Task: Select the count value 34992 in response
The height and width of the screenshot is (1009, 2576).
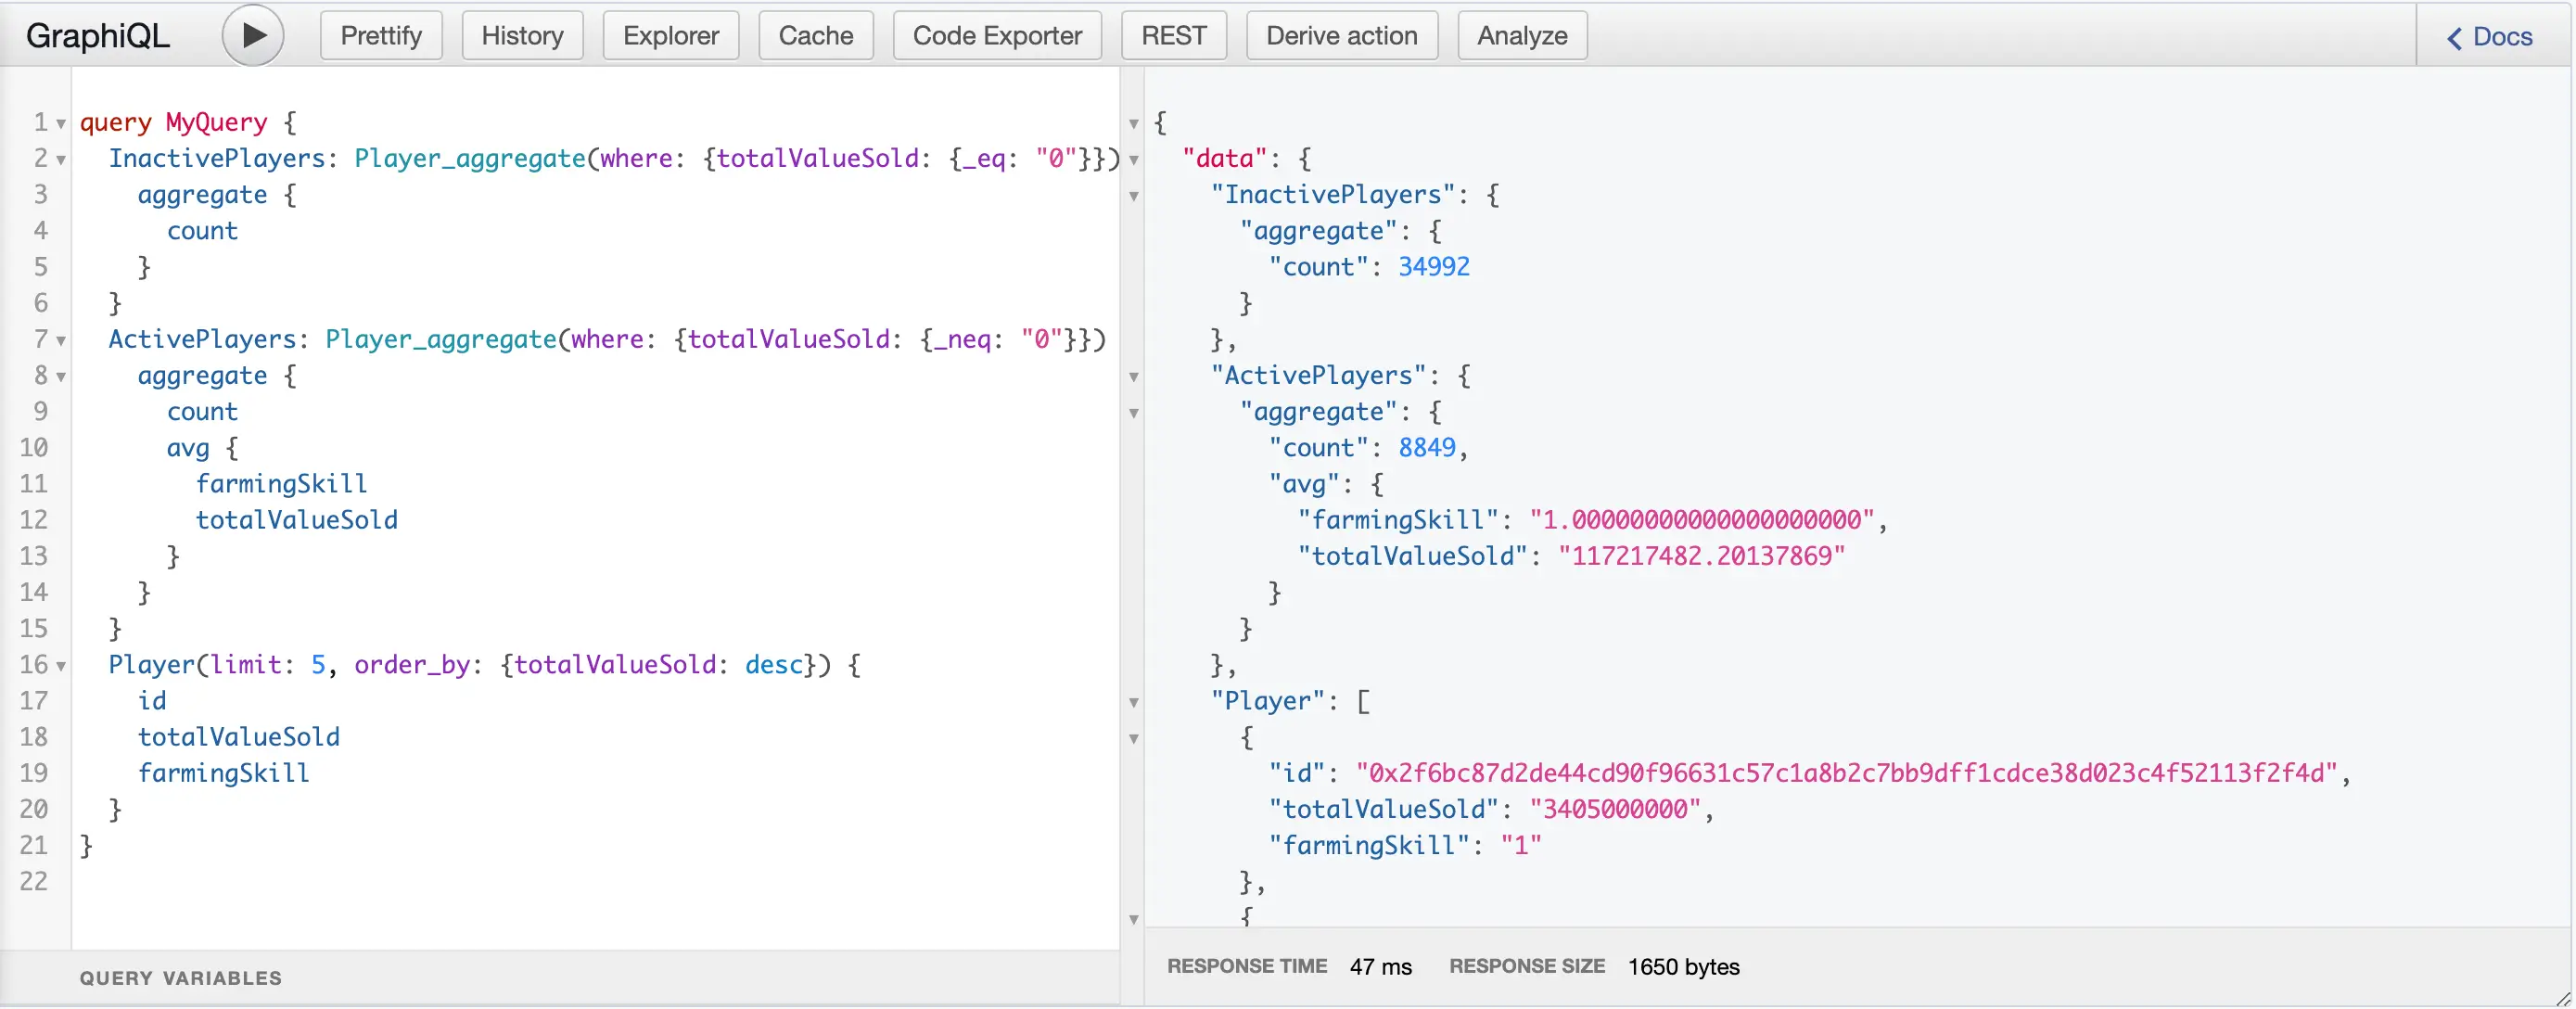Action: 1434,267
